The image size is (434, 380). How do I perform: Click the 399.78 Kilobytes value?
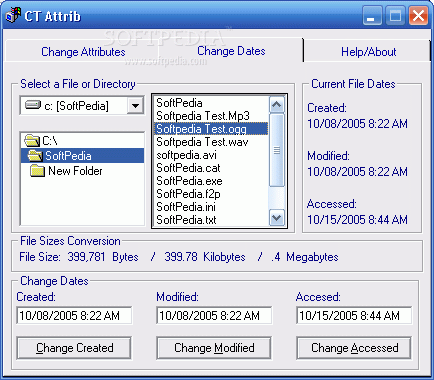tap(205, 257)
